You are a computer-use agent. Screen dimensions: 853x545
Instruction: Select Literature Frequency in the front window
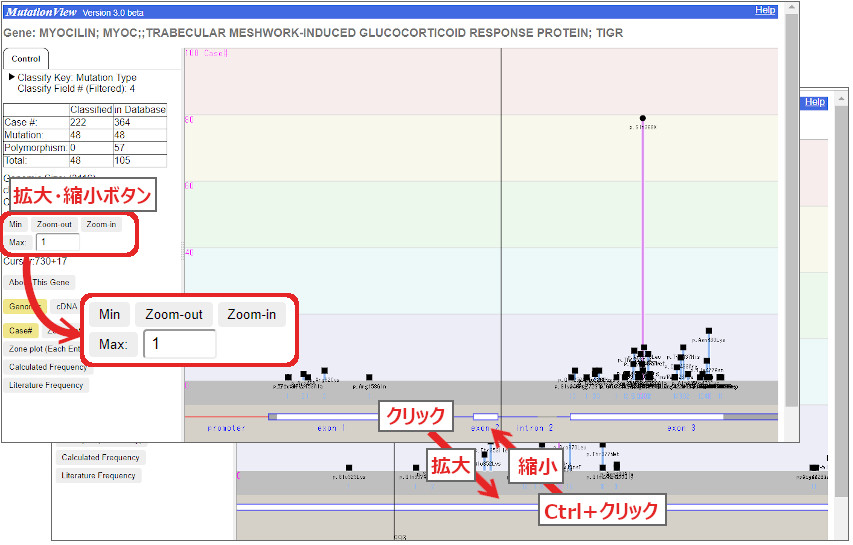point(47,385)
